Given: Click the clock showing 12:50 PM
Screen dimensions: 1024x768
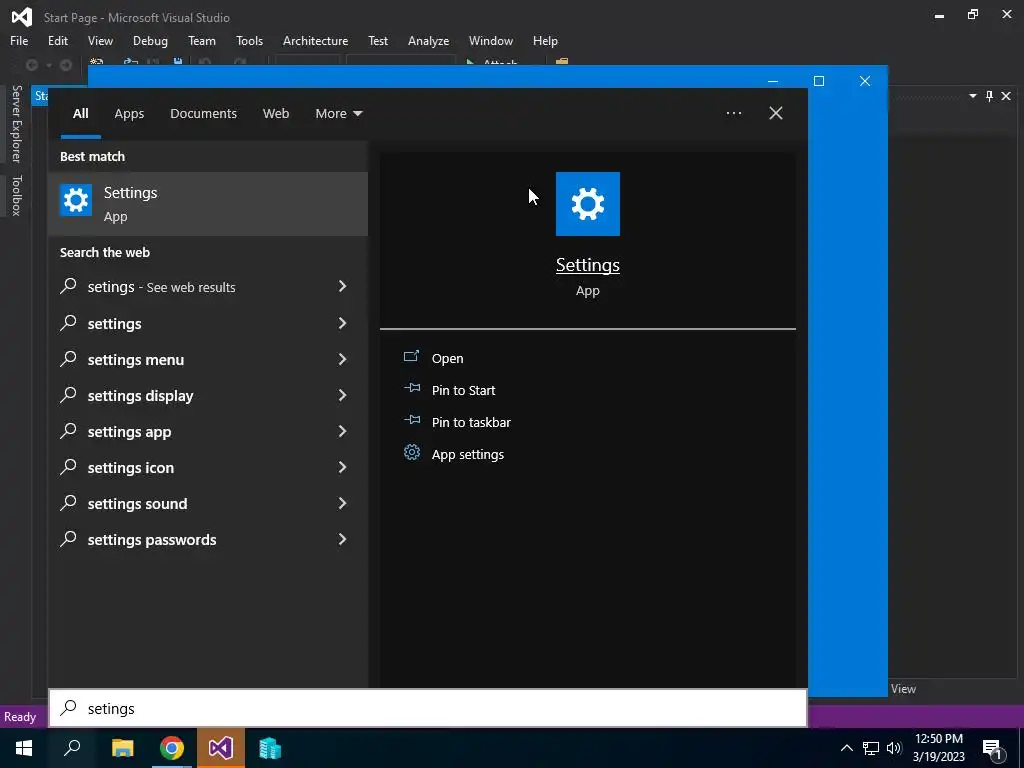Looking at the screenshot, I should [x=938, y=739].
